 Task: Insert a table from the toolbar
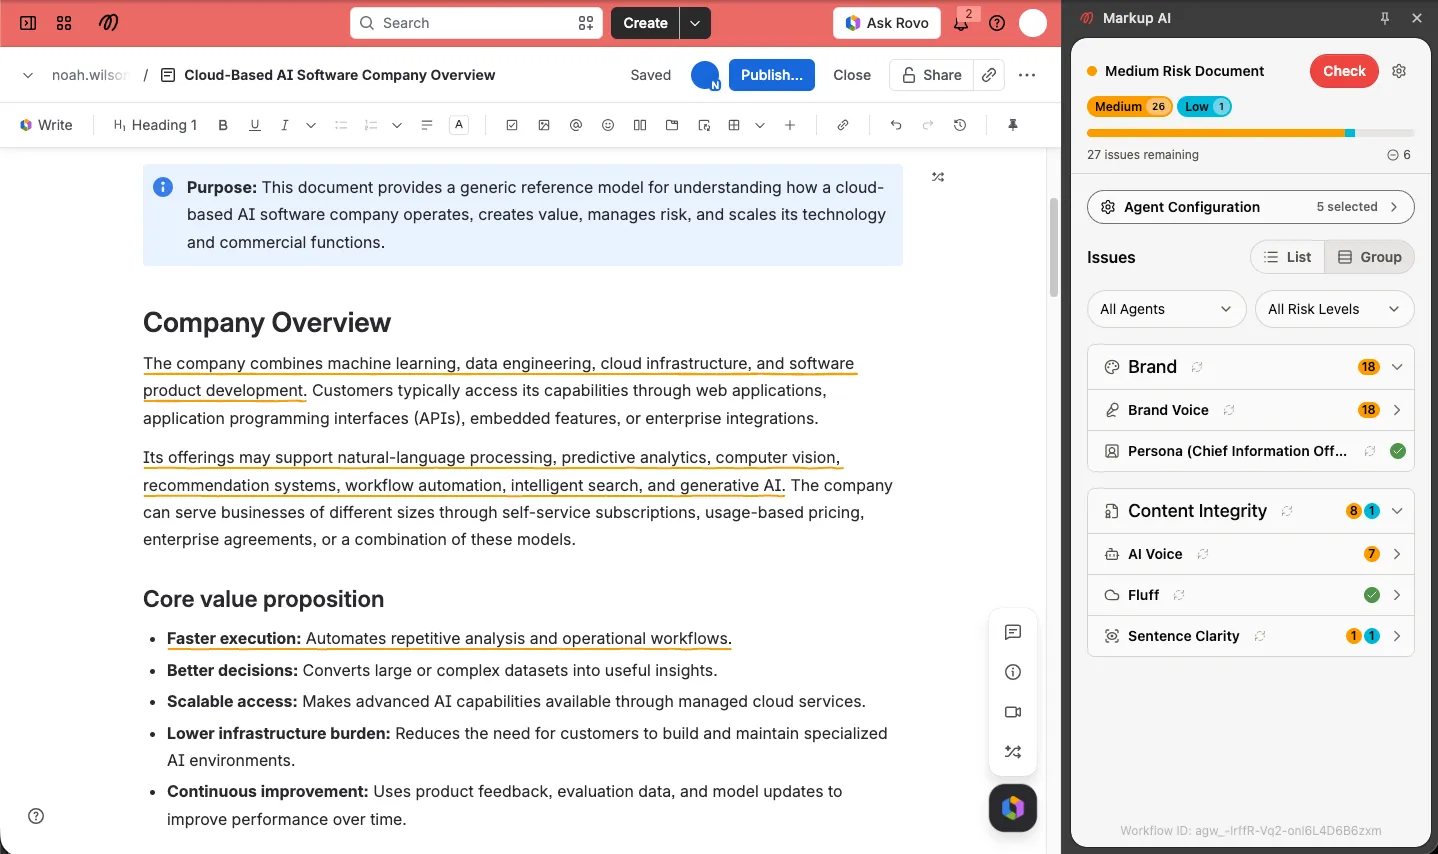pos(734,125)
